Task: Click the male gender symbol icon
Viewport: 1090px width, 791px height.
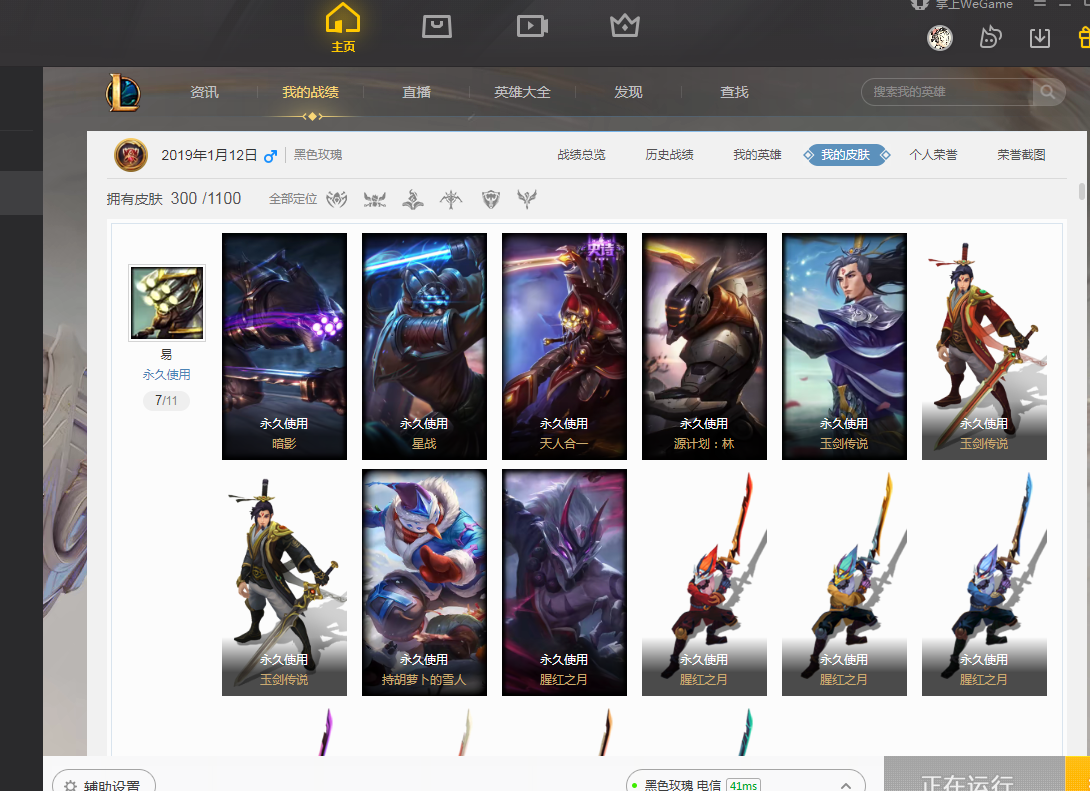Action: (270, 156)
